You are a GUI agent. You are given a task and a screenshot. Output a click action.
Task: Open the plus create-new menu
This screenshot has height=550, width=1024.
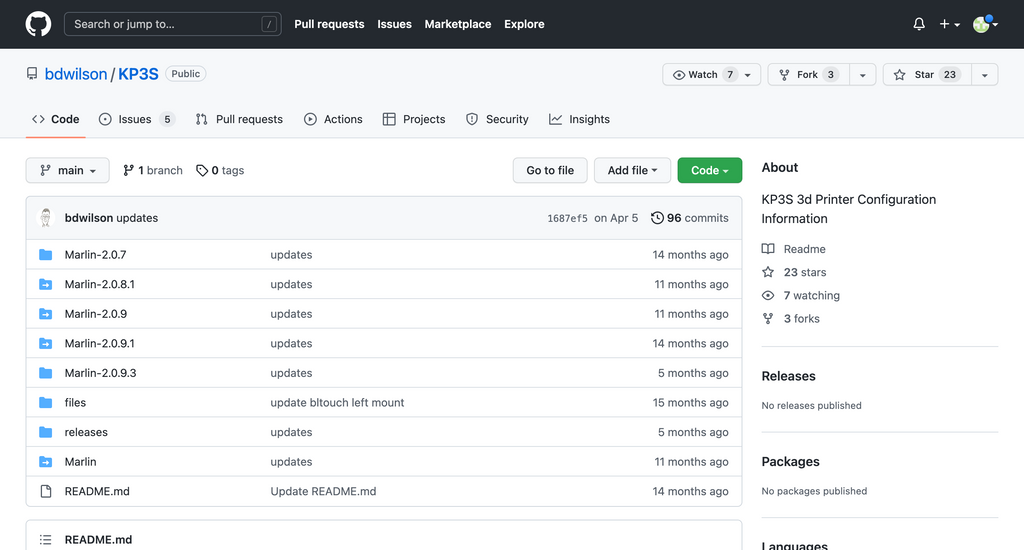click(x=949, y=24)
